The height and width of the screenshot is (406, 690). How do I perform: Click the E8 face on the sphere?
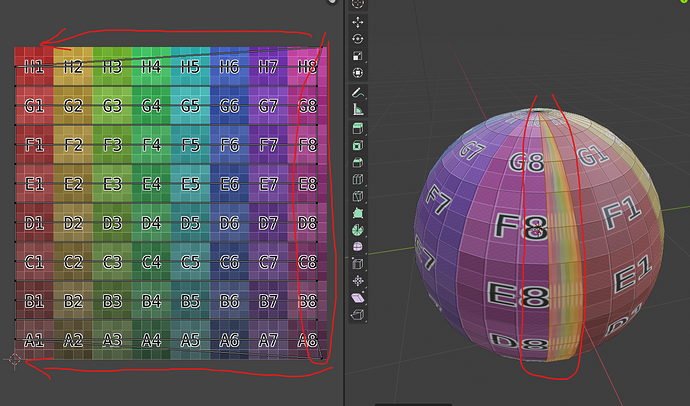[x=518, y=295]
